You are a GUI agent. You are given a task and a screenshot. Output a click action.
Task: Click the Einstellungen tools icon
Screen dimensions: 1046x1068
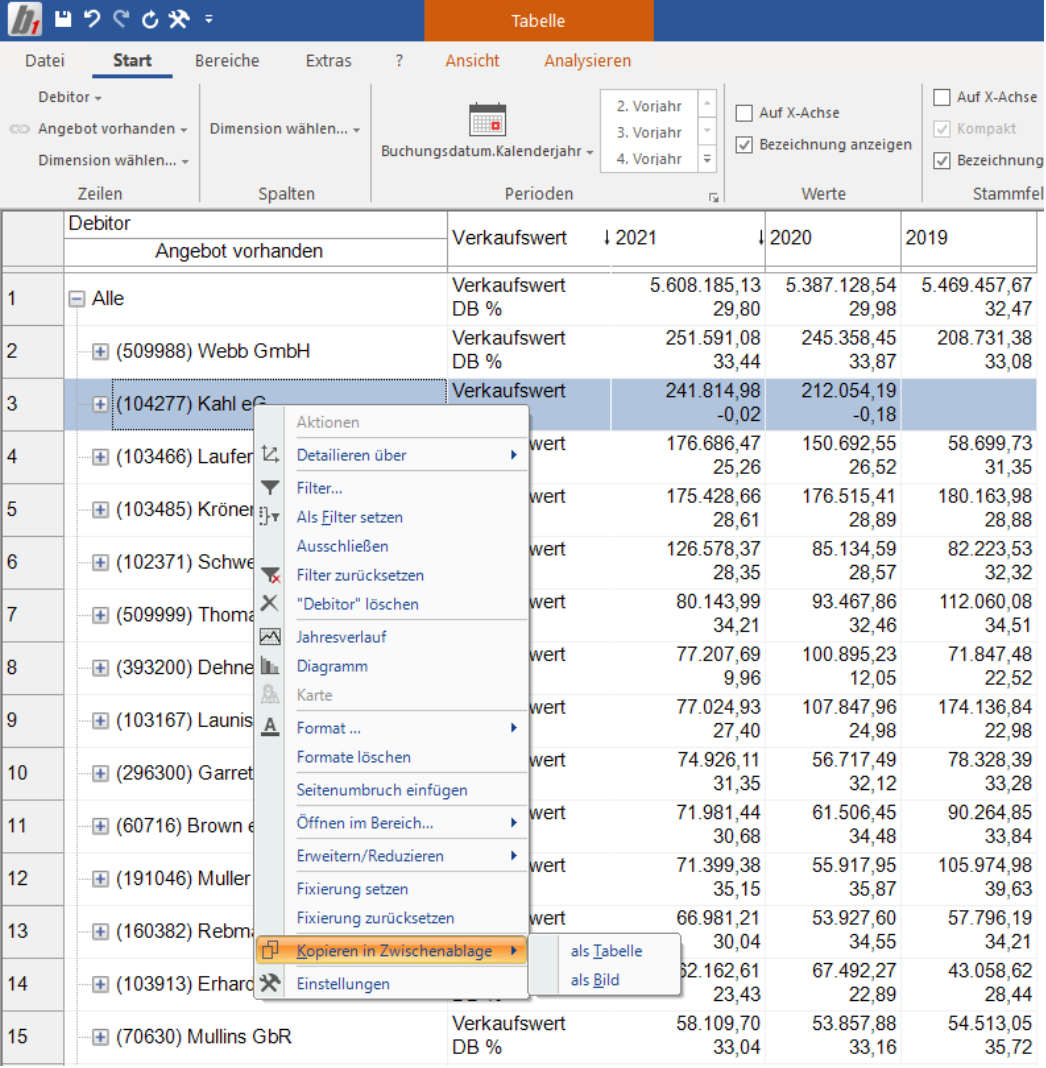[270, 983]
